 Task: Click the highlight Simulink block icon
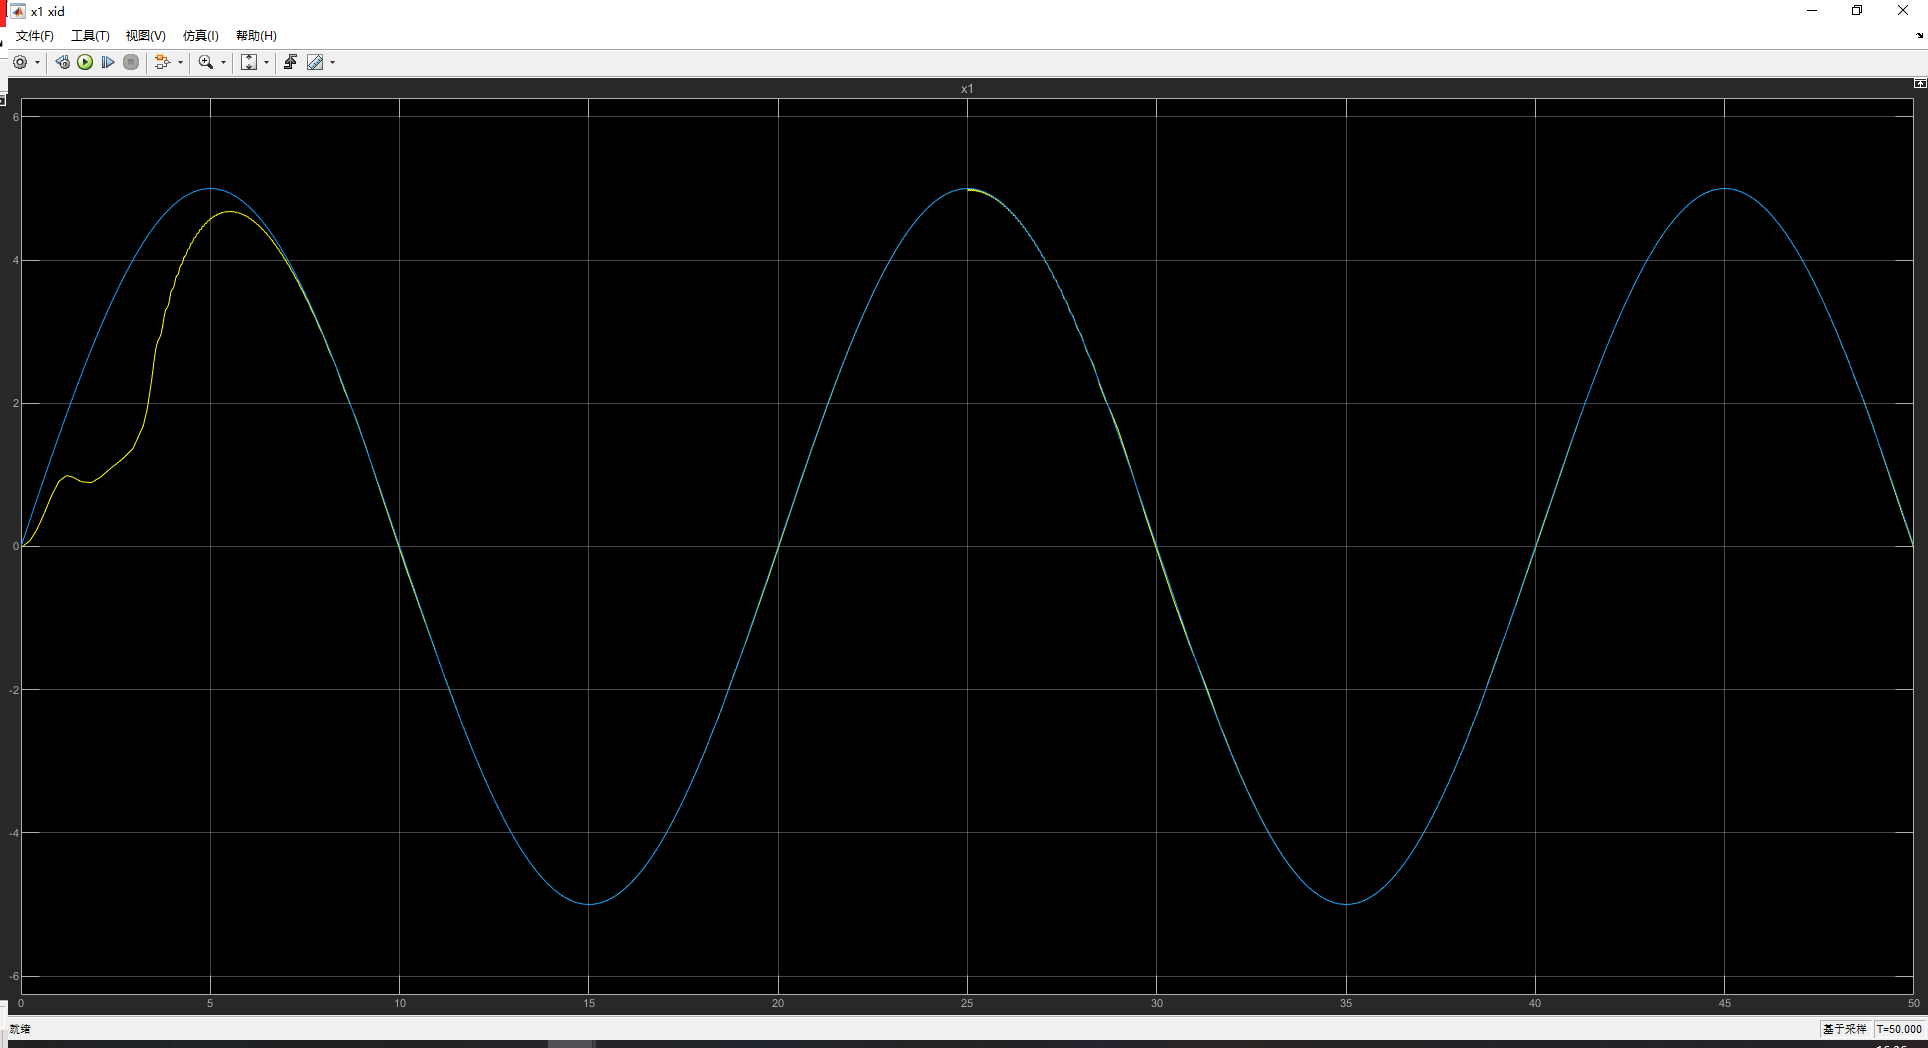coord(163,62)
